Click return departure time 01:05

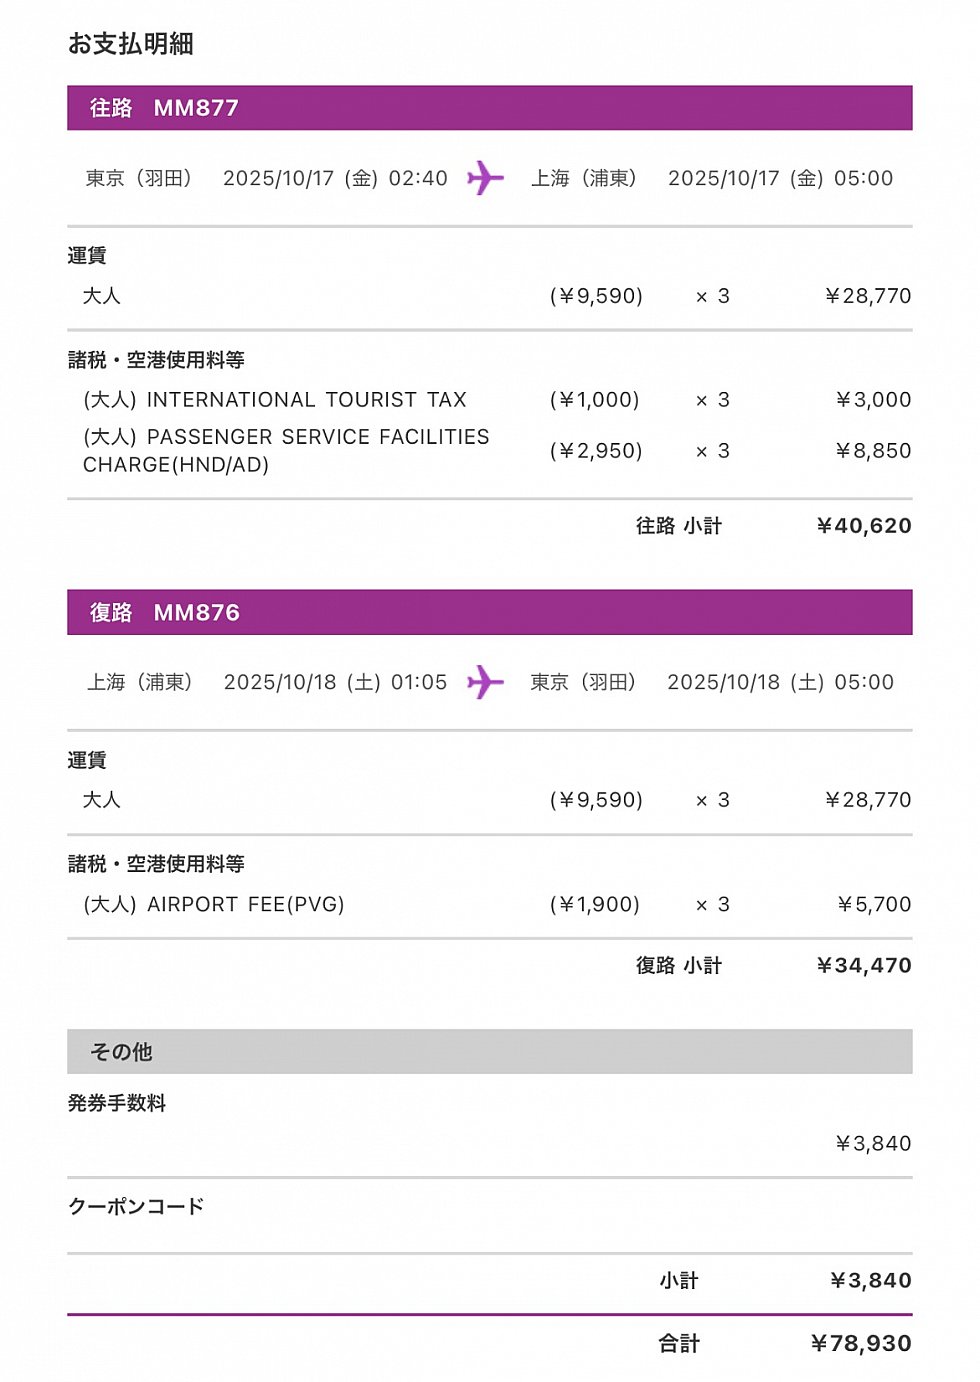(x=419, y=682)
